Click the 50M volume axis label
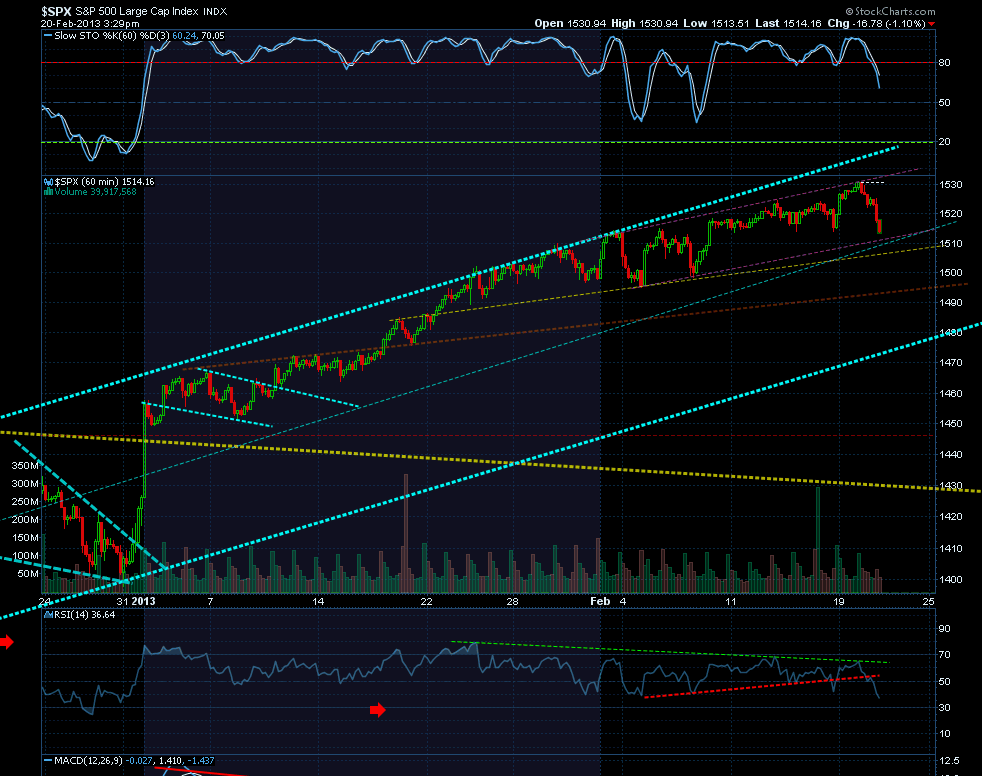The width and height of the screenshot is (982, 776). (28, 574)
